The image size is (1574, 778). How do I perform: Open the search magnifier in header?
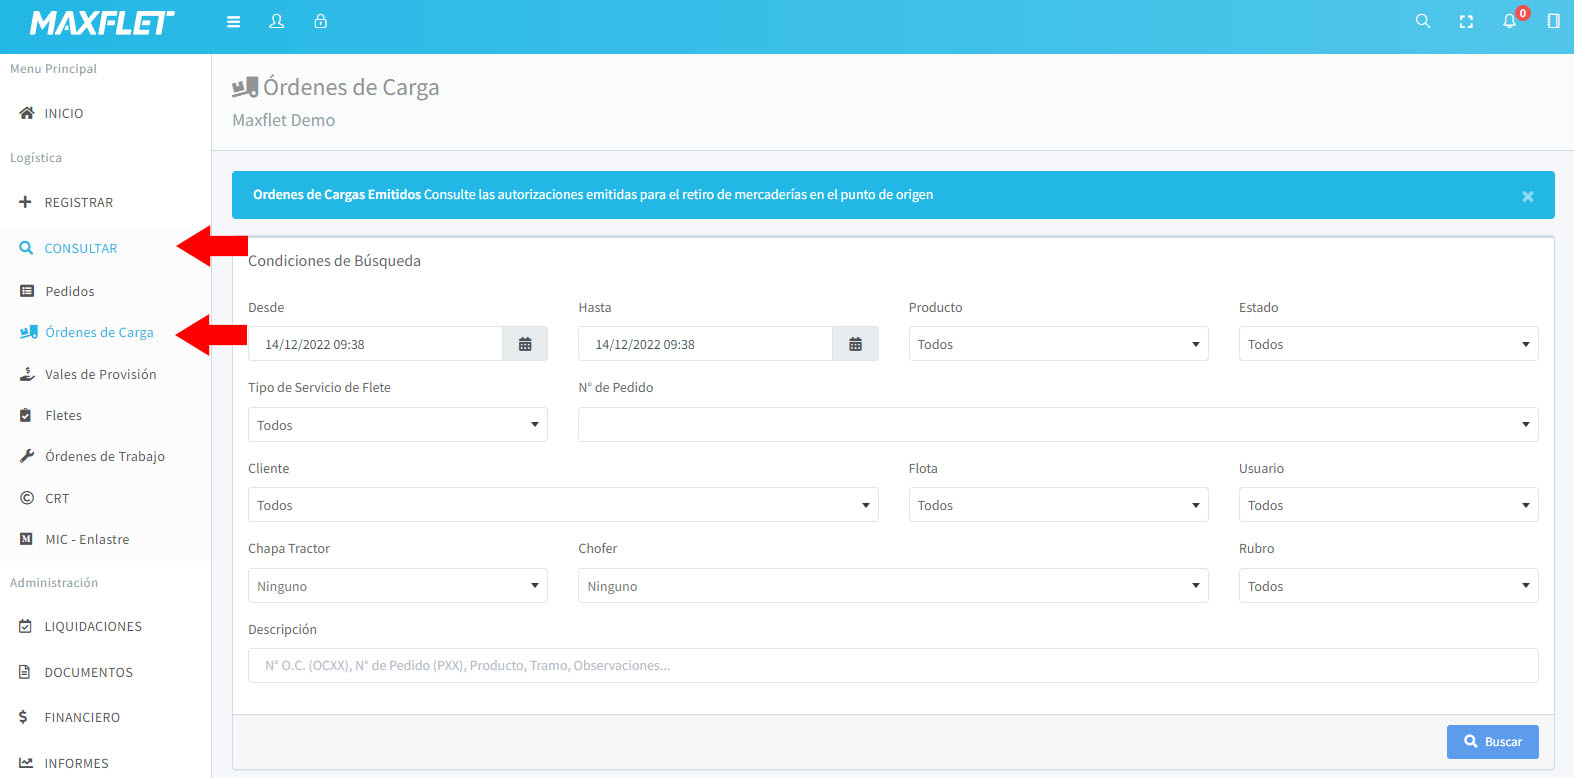click(x=1422, y=21)
